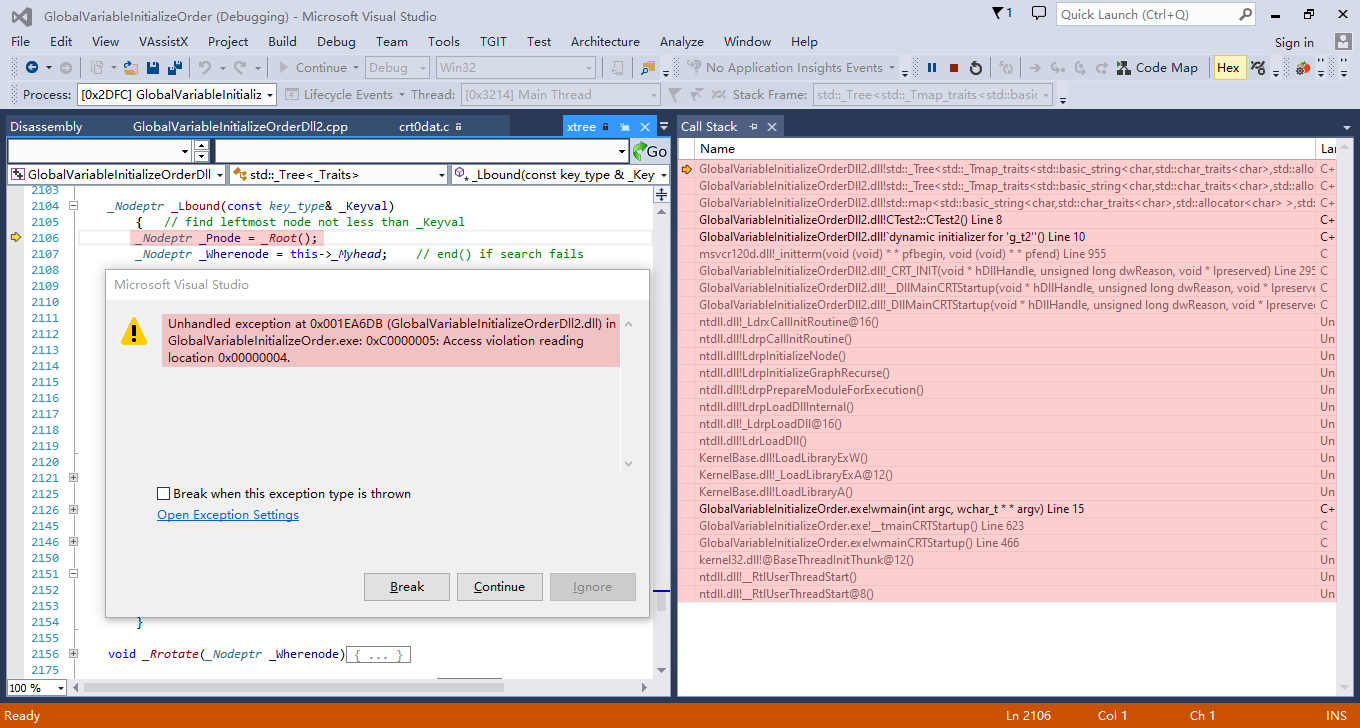
Task: Click the Quick Launch search magnifier
Action: (1245, 14)
